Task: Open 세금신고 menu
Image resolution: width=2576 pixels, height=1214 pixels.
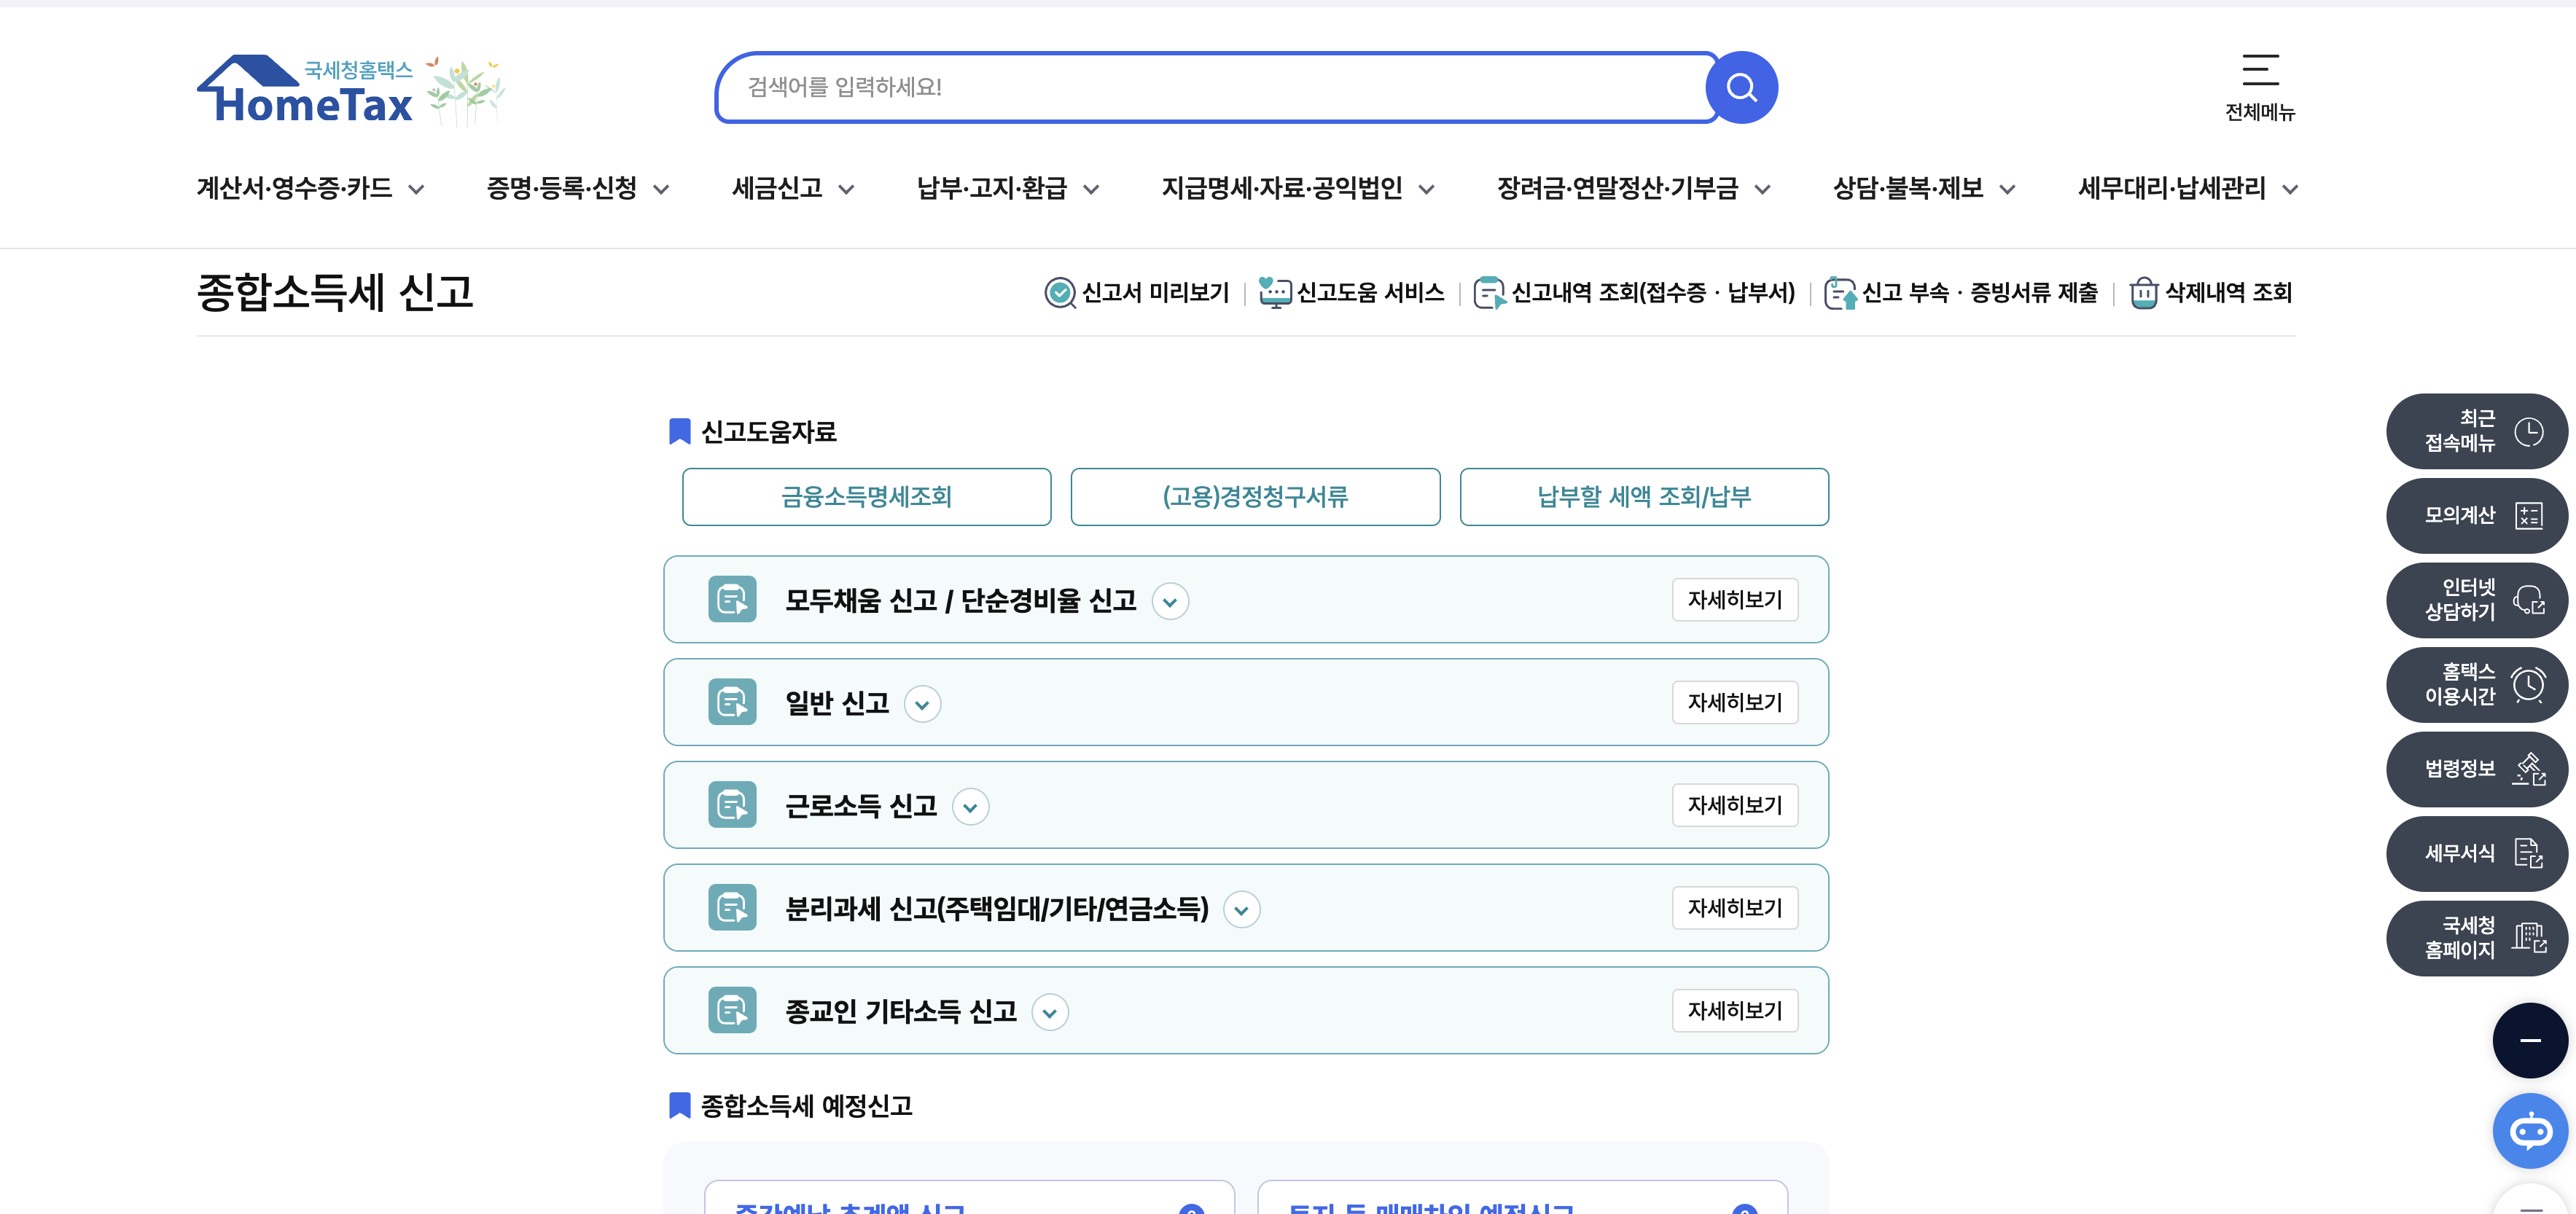Action: tap(792, 188)
